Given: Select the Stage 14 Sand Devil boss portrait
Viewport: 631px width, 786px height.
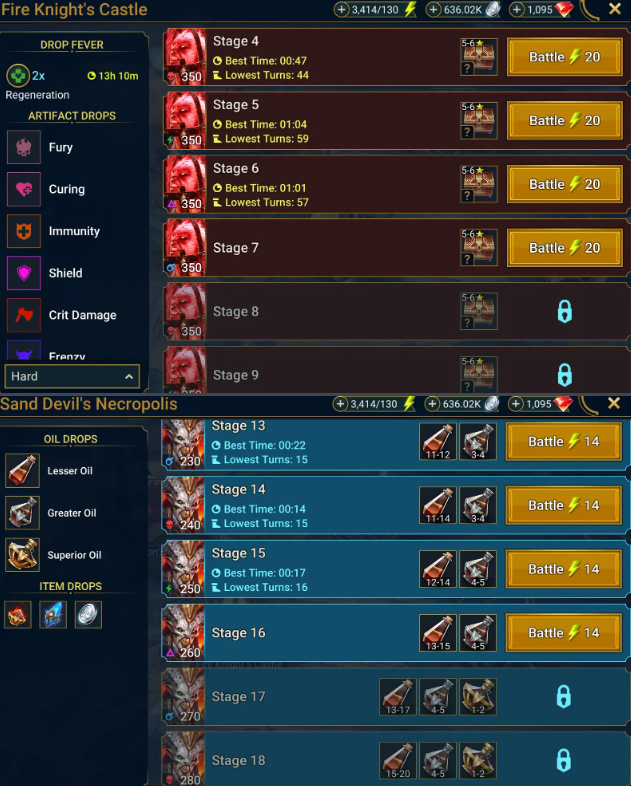Looking at the screenshot, I should point(184,504).
